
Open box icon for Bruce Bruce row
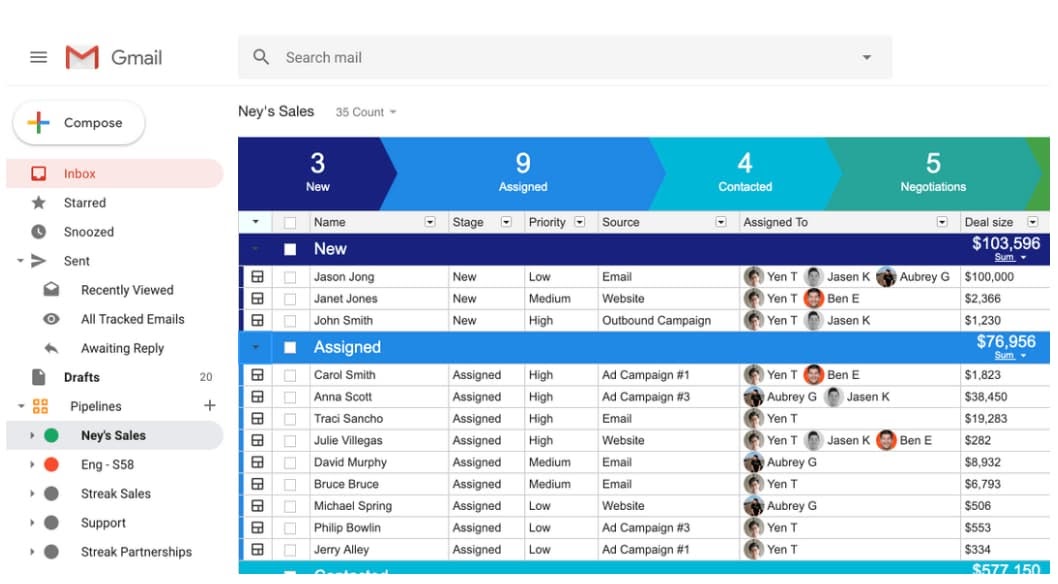pyautogui.click(x=257, y=484)
